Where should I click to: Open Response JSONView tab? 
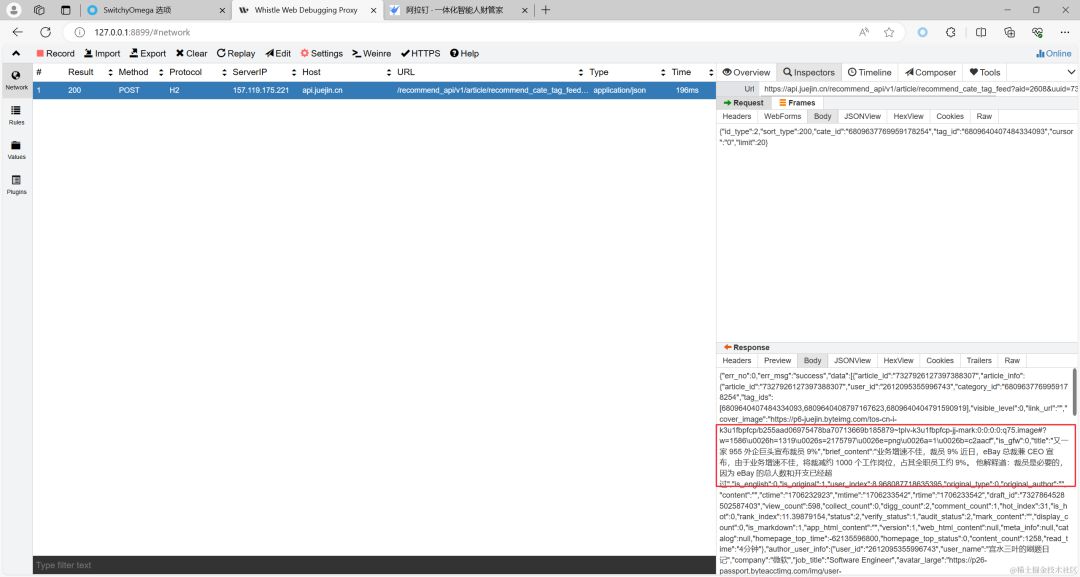(852, 360)
